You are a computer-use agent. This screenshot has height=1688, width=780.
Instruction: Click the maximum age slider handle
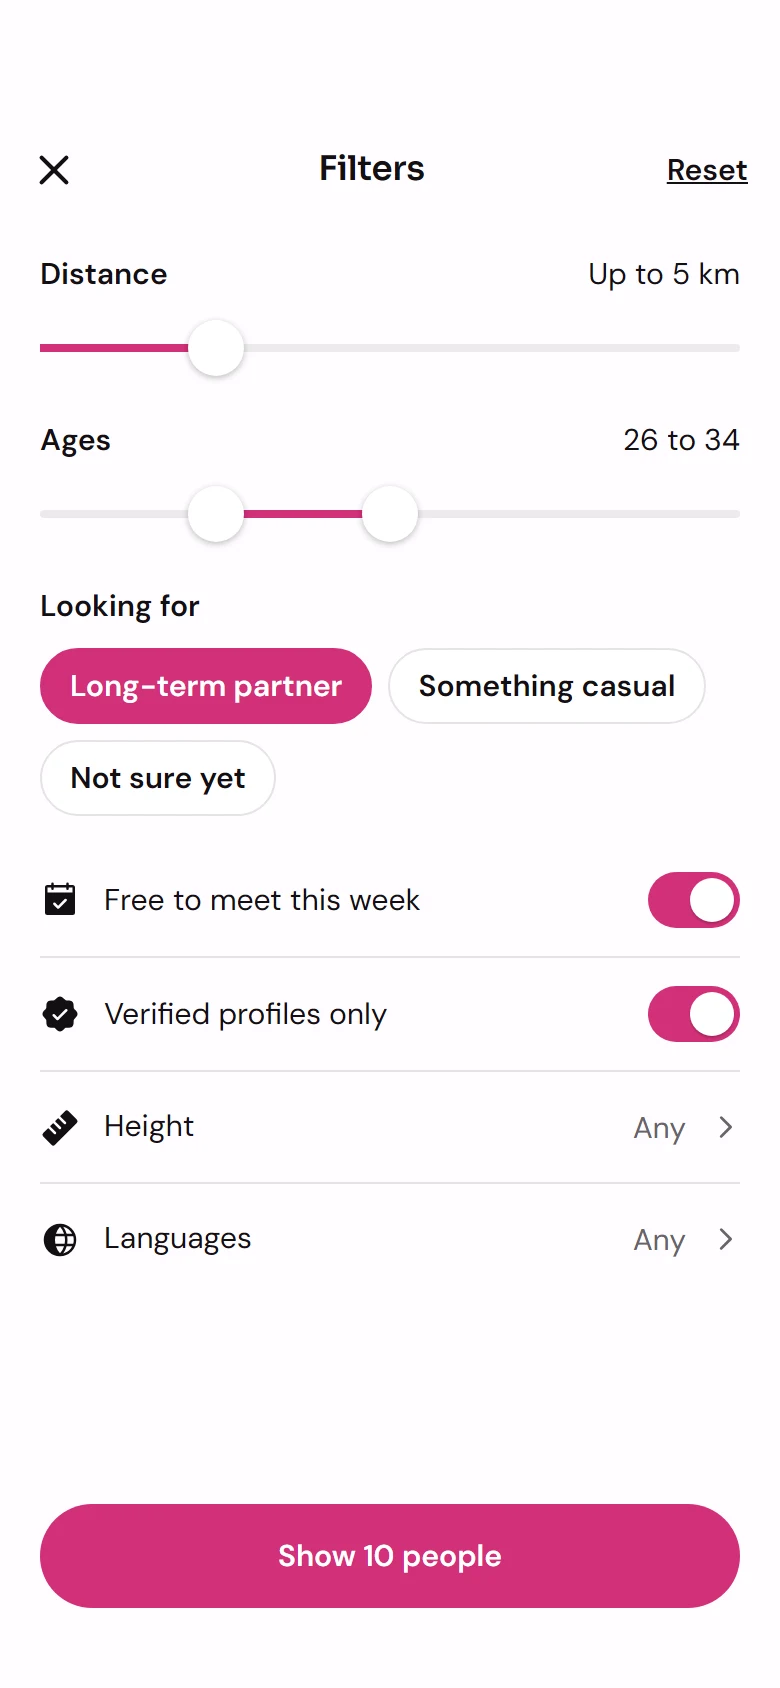[390, 514]
